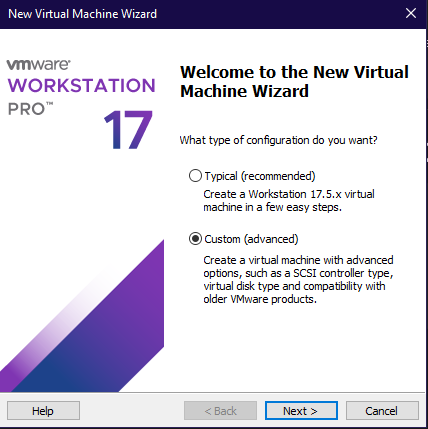Close the wizard with the X icon
Viewport: 428px width, 429px height.
411,14
